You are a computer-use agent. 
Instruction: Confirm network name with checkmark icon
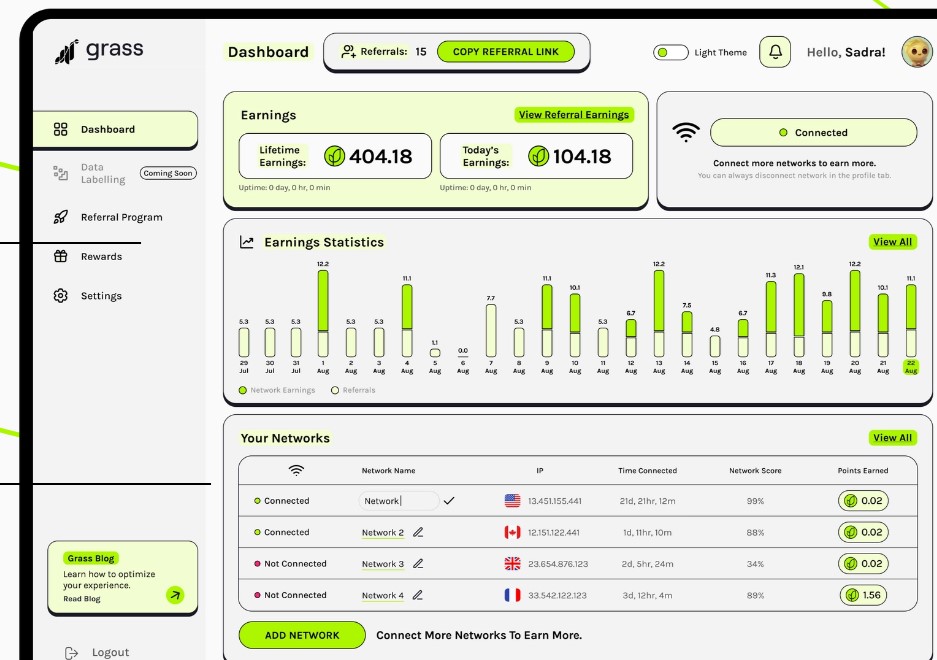coord(449,500)
